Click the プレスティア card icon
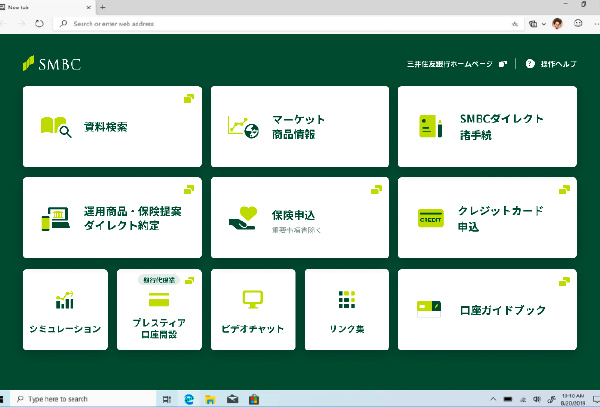 [159, 300]
